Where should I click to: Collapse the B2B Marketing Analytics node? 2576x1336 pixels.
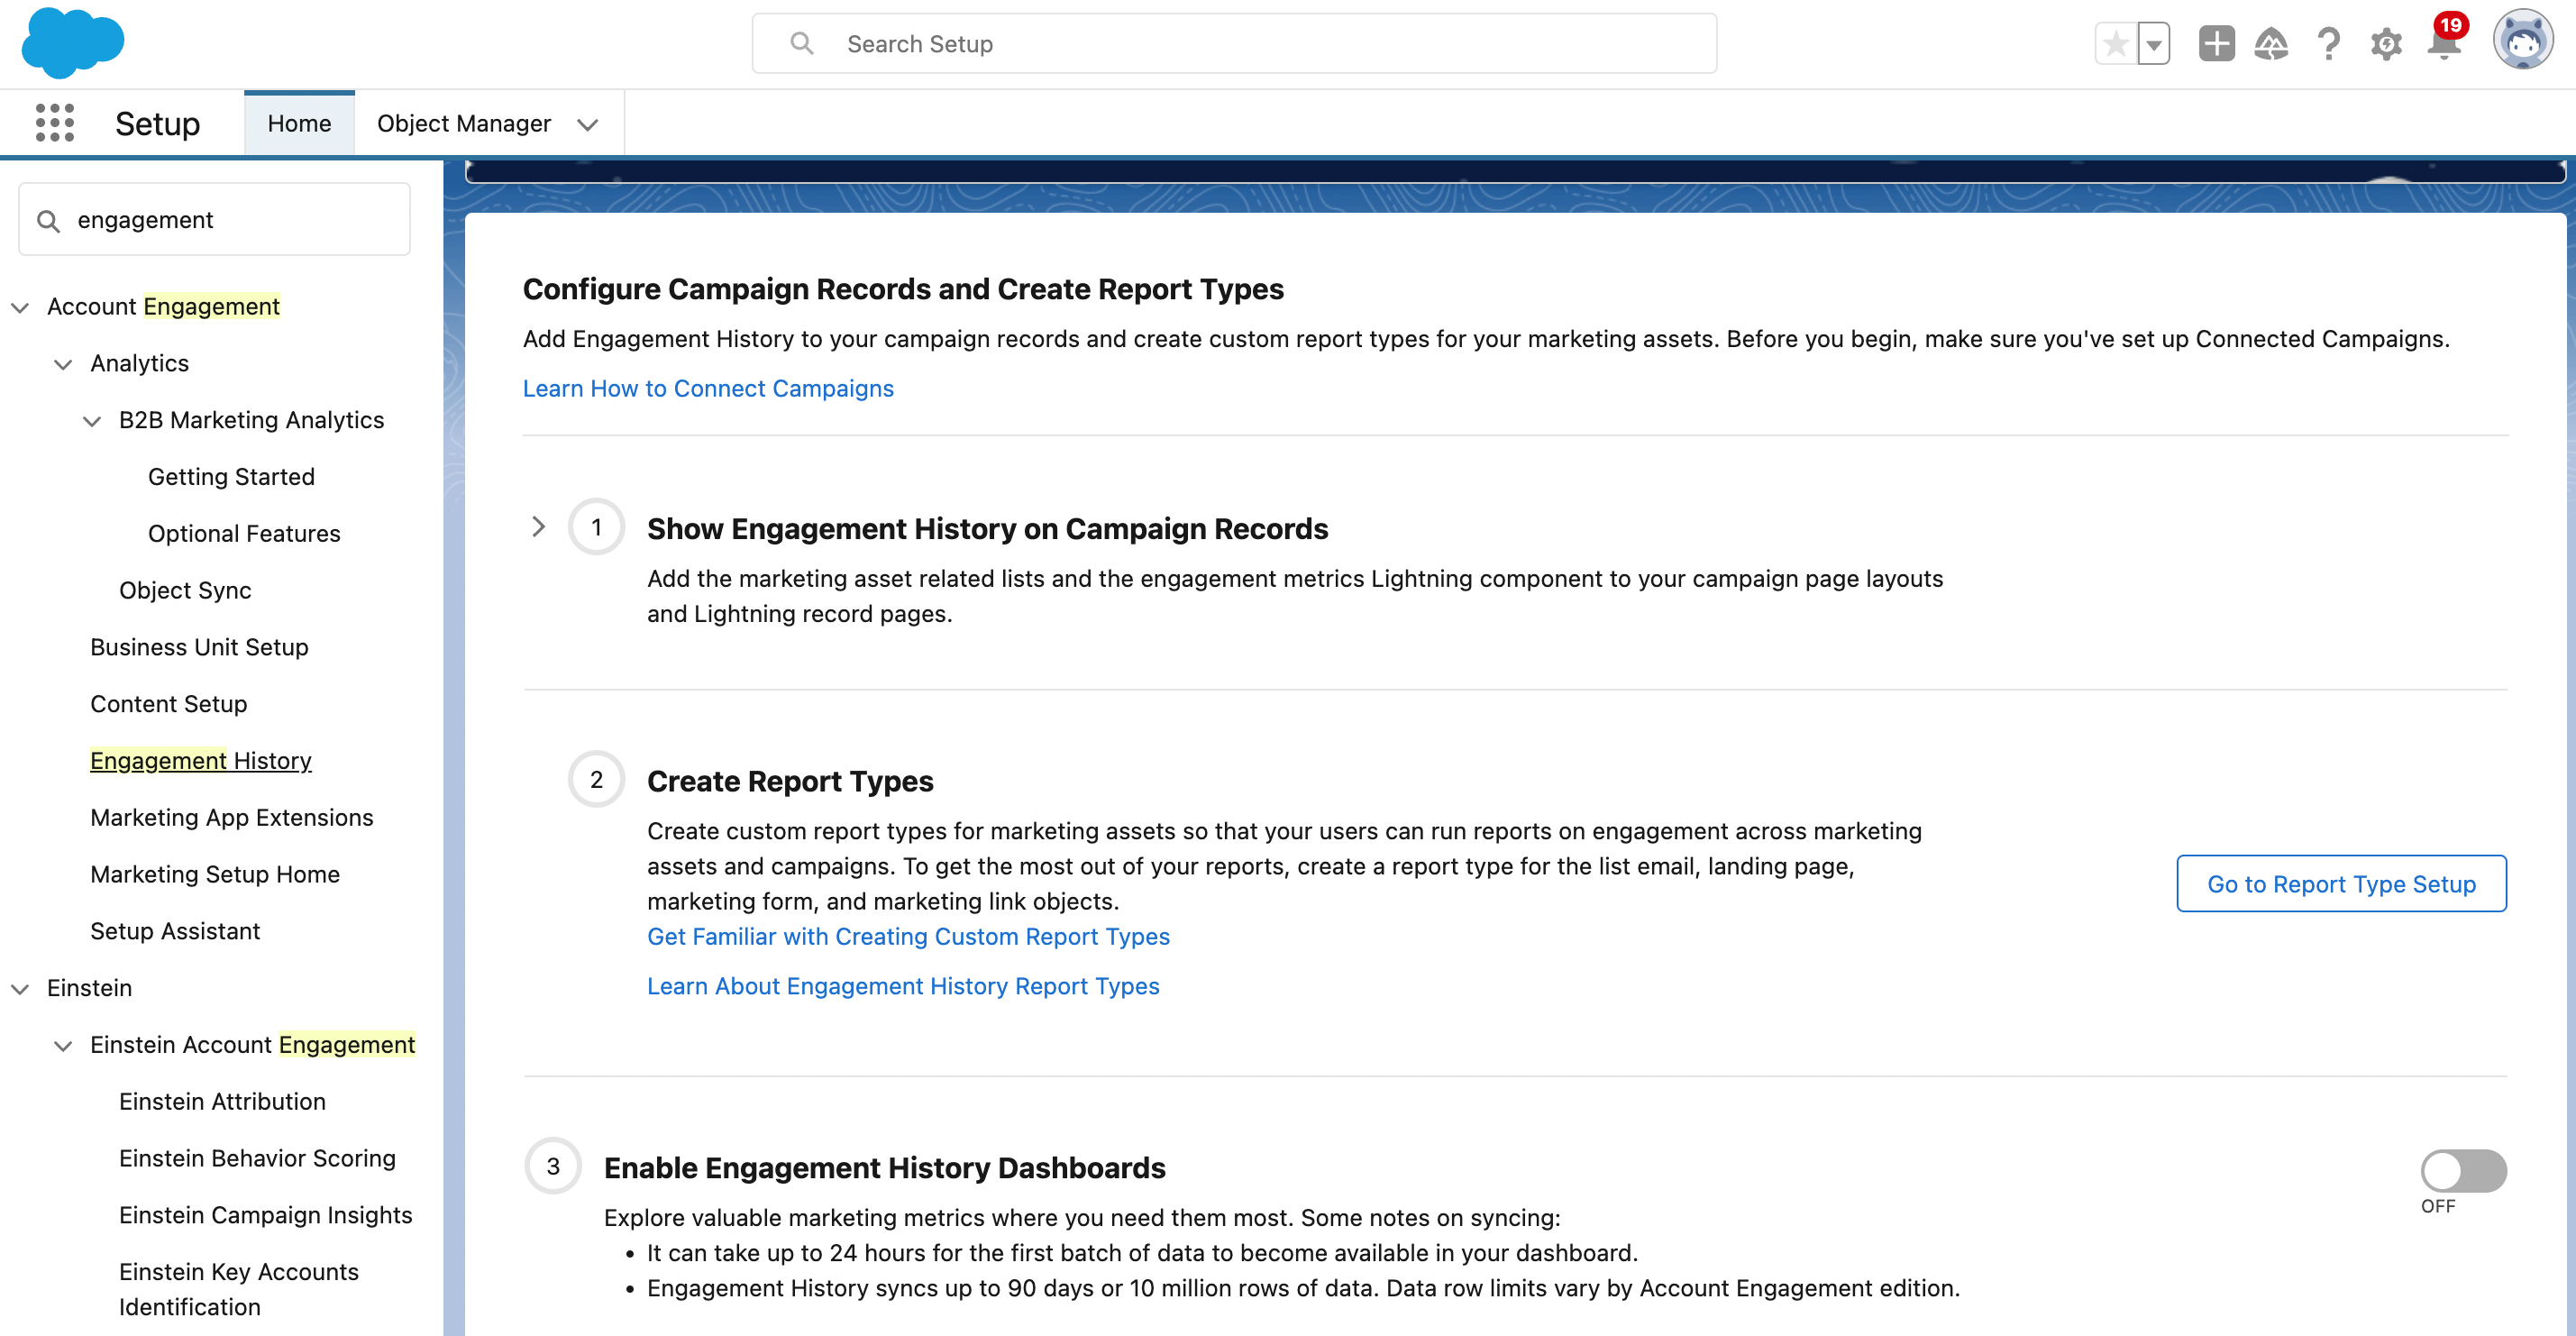(x=92, y=421)
